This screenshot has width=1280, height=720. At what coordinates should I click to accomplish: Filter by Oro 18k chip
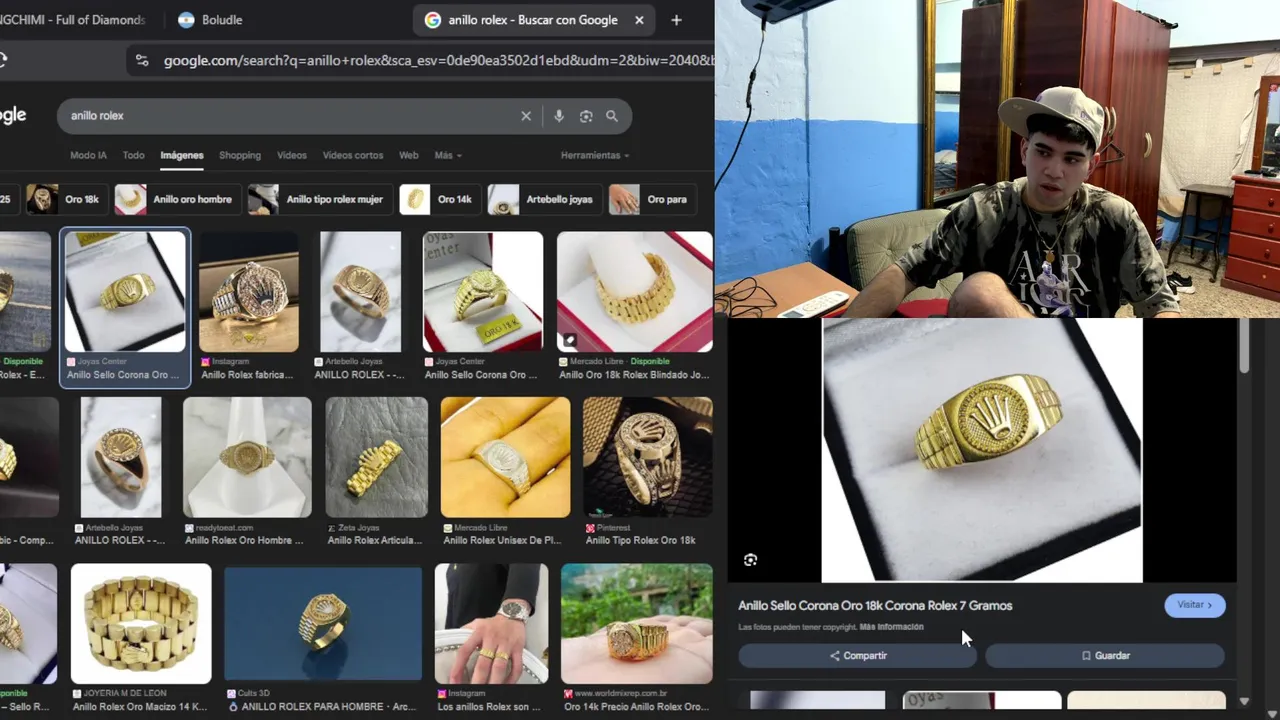(66, 199)
